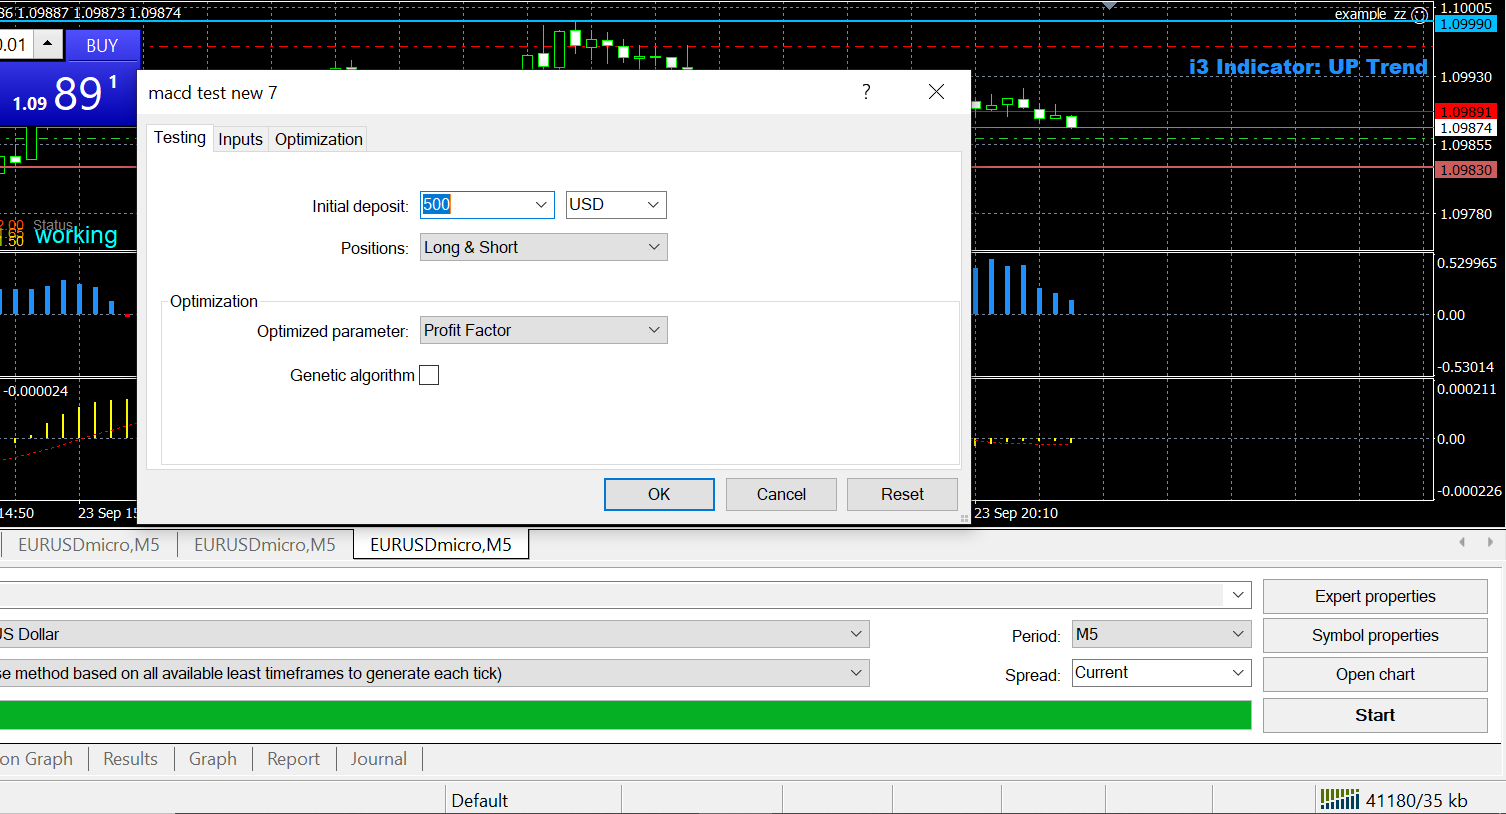Click the dialog's bottom-right resize grip
1506x814 pixels.
tap(965, 518)
